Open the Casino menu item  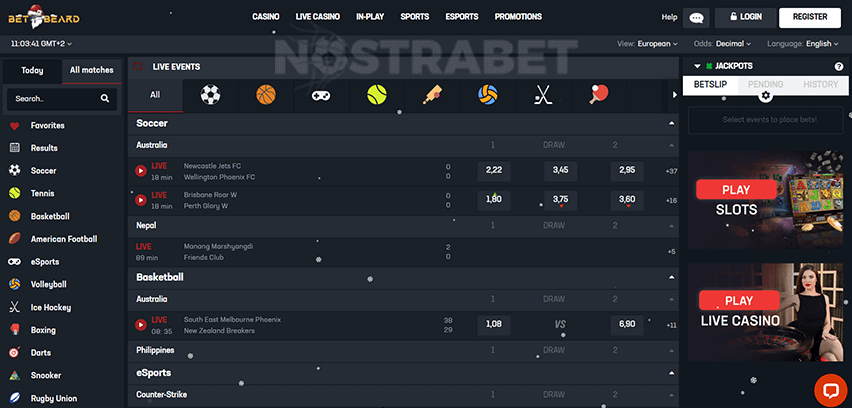(266, 17)
